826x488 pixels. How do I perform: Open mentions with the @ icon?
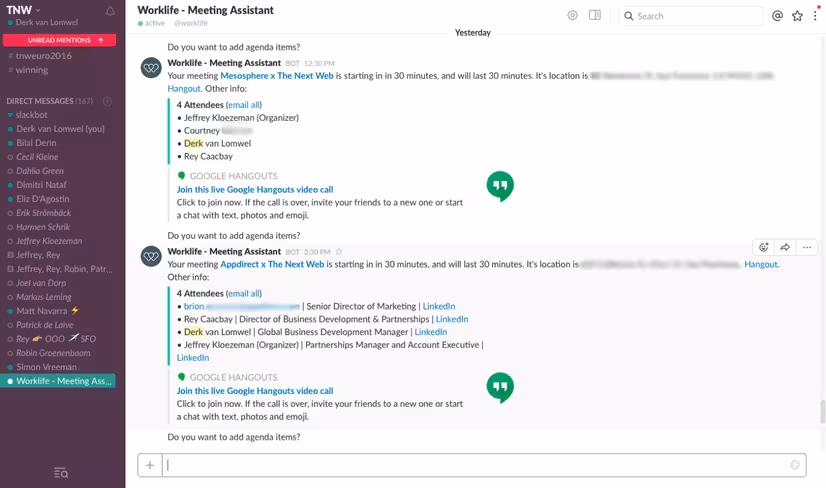click(x=777, y=16)
